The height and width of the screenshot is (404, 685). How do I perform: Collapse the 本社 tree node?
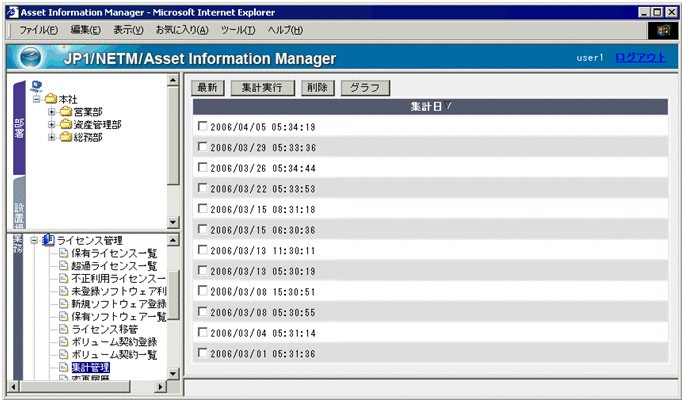click(37, 99)
